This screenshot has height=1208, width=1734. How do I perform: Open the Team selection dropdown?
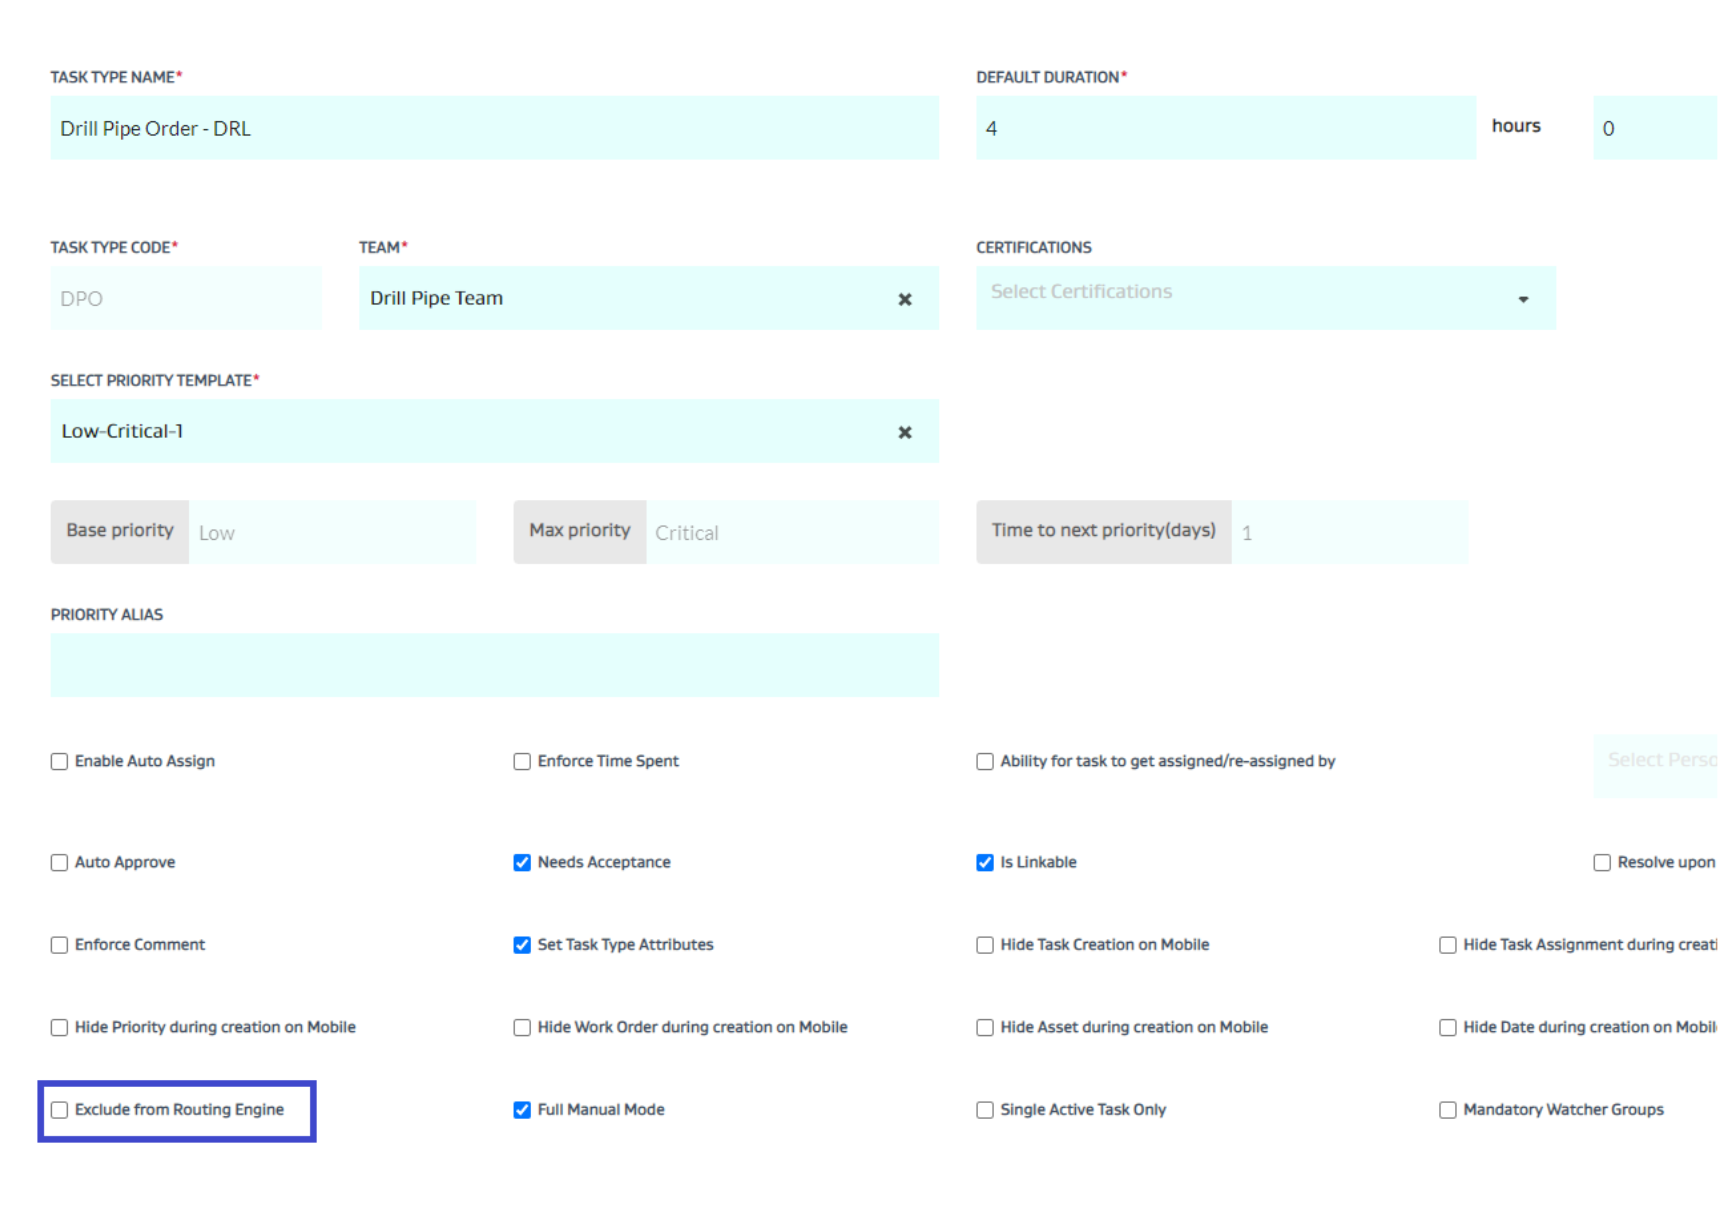(620, 298)
